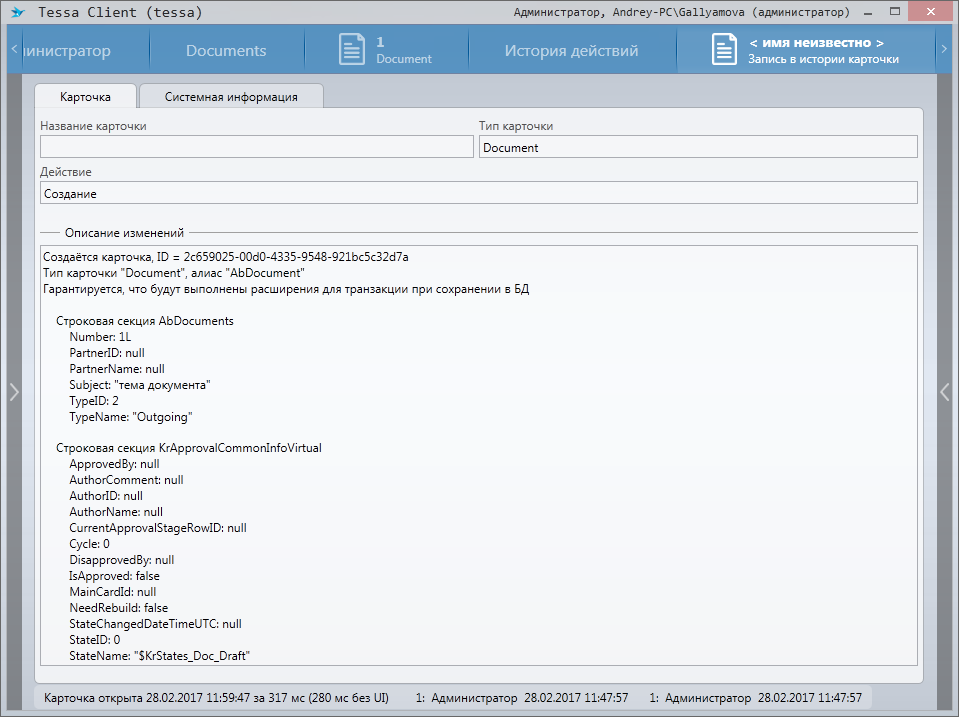Click the 'Действие' field showing Создание

pos(478,193)
